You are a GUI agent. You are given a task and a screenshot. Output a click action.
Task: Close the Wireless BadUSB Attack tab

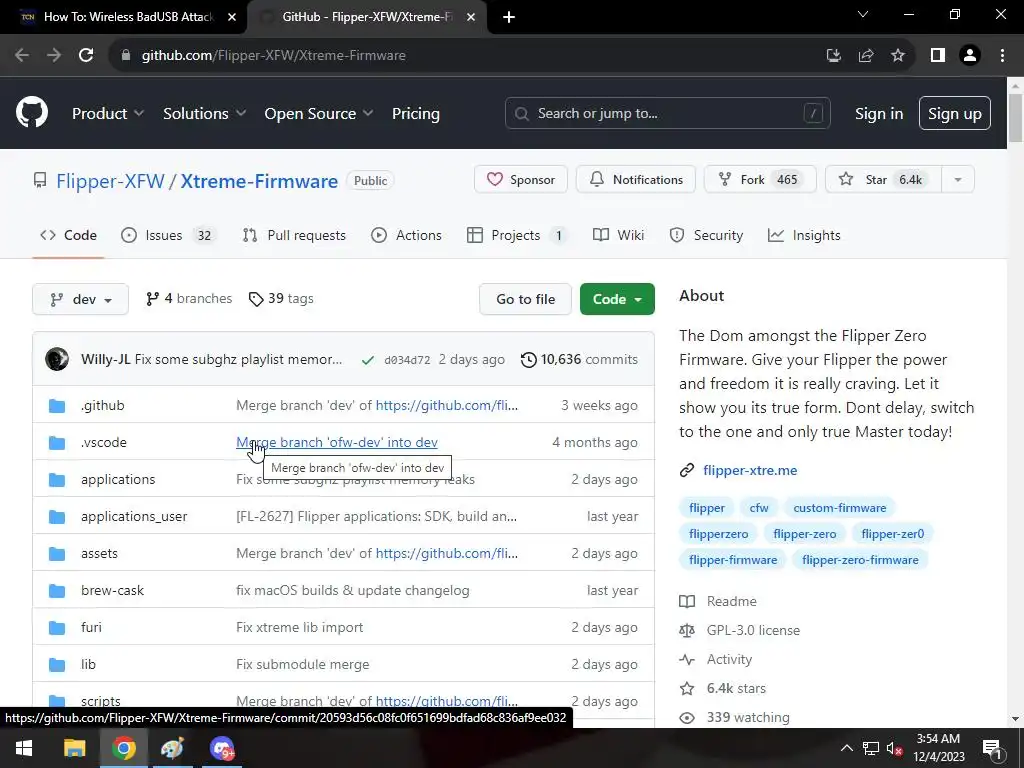coord(232,17)
